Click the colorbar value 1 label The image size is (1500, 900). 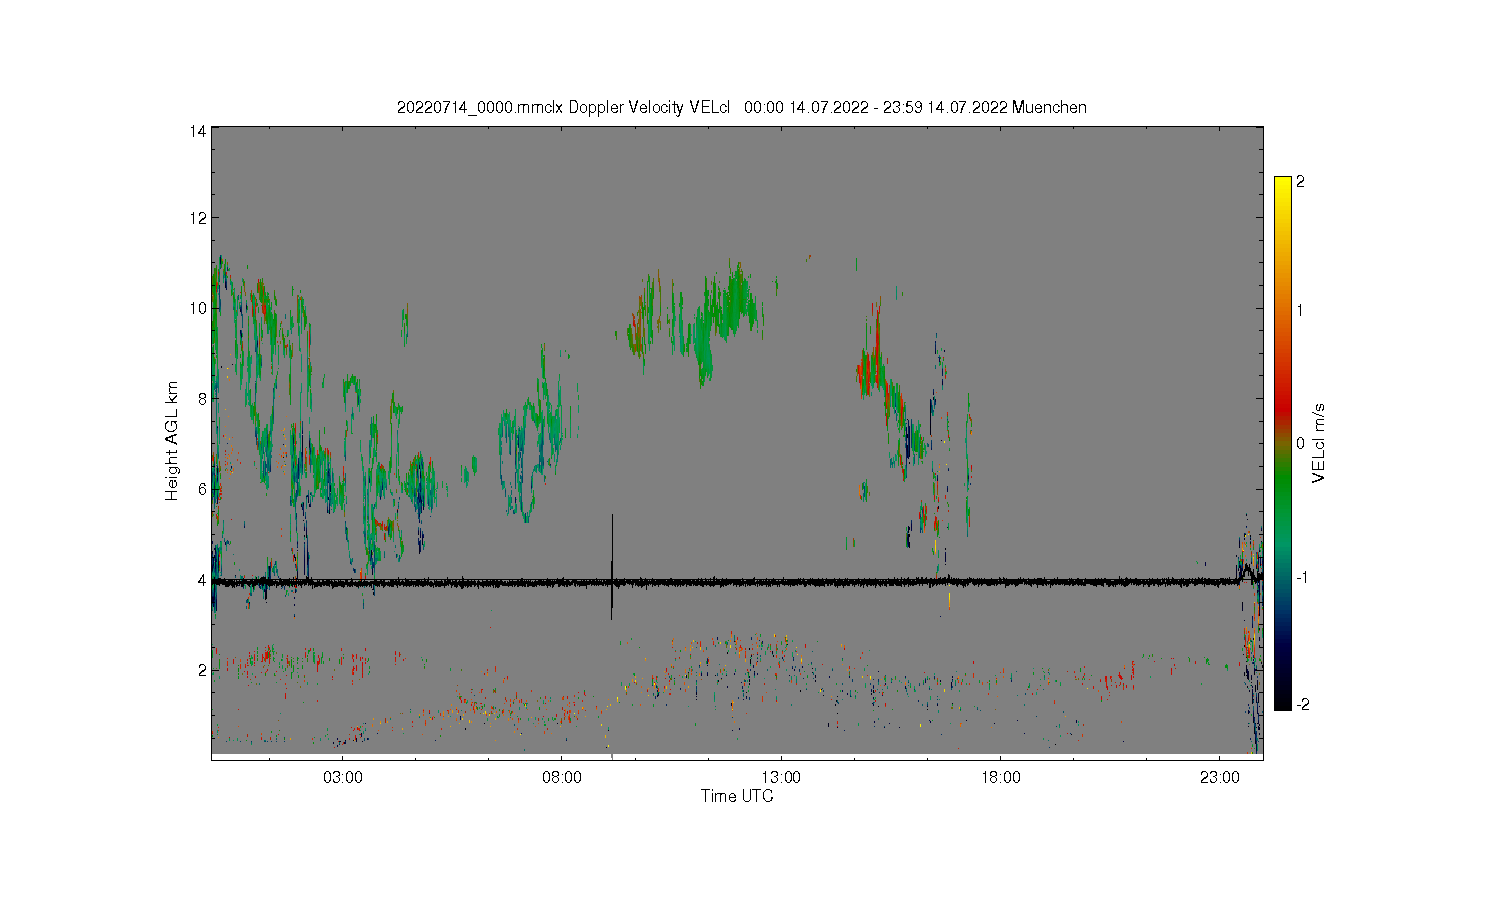point(1300,311)
